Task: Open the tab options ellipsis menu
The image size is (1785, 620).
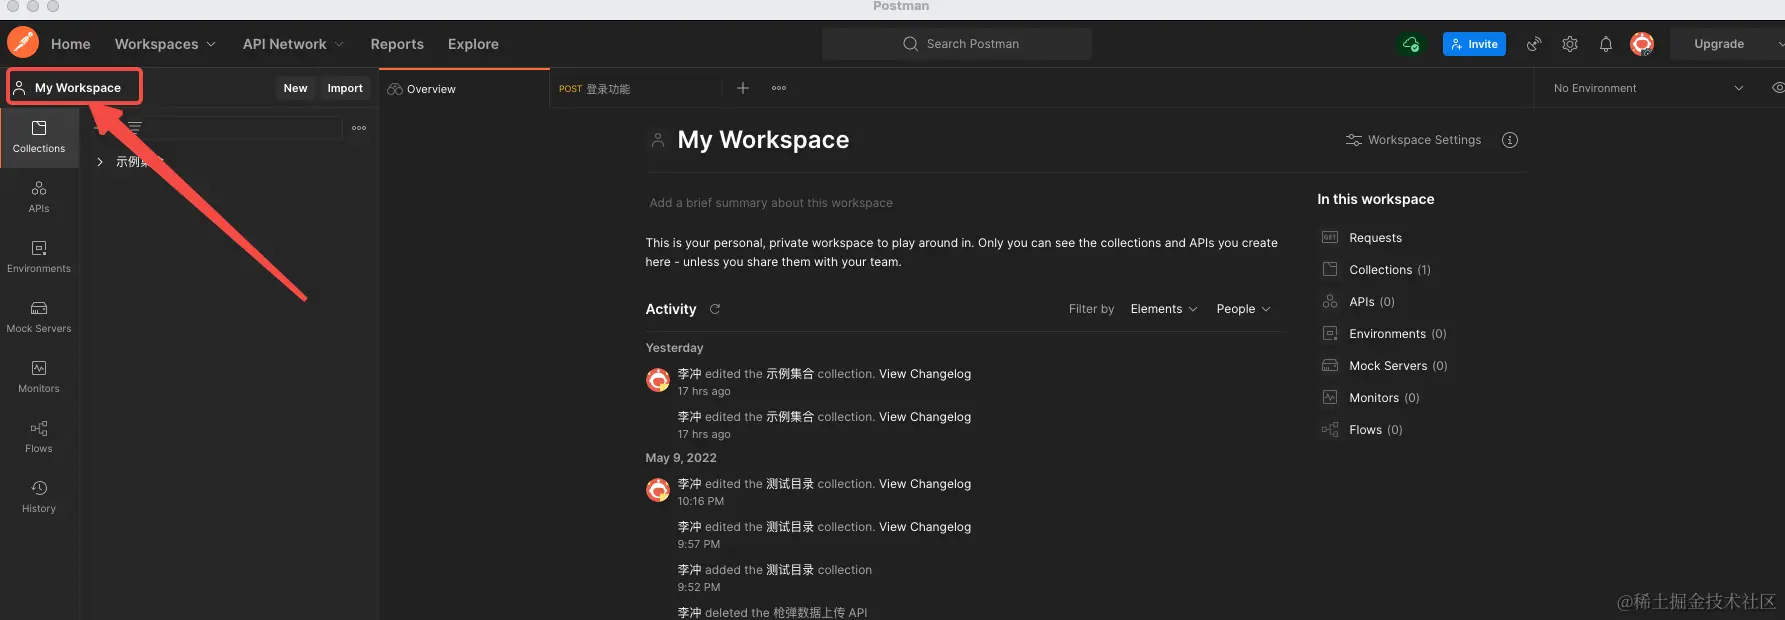Action: tap(779, 88)
